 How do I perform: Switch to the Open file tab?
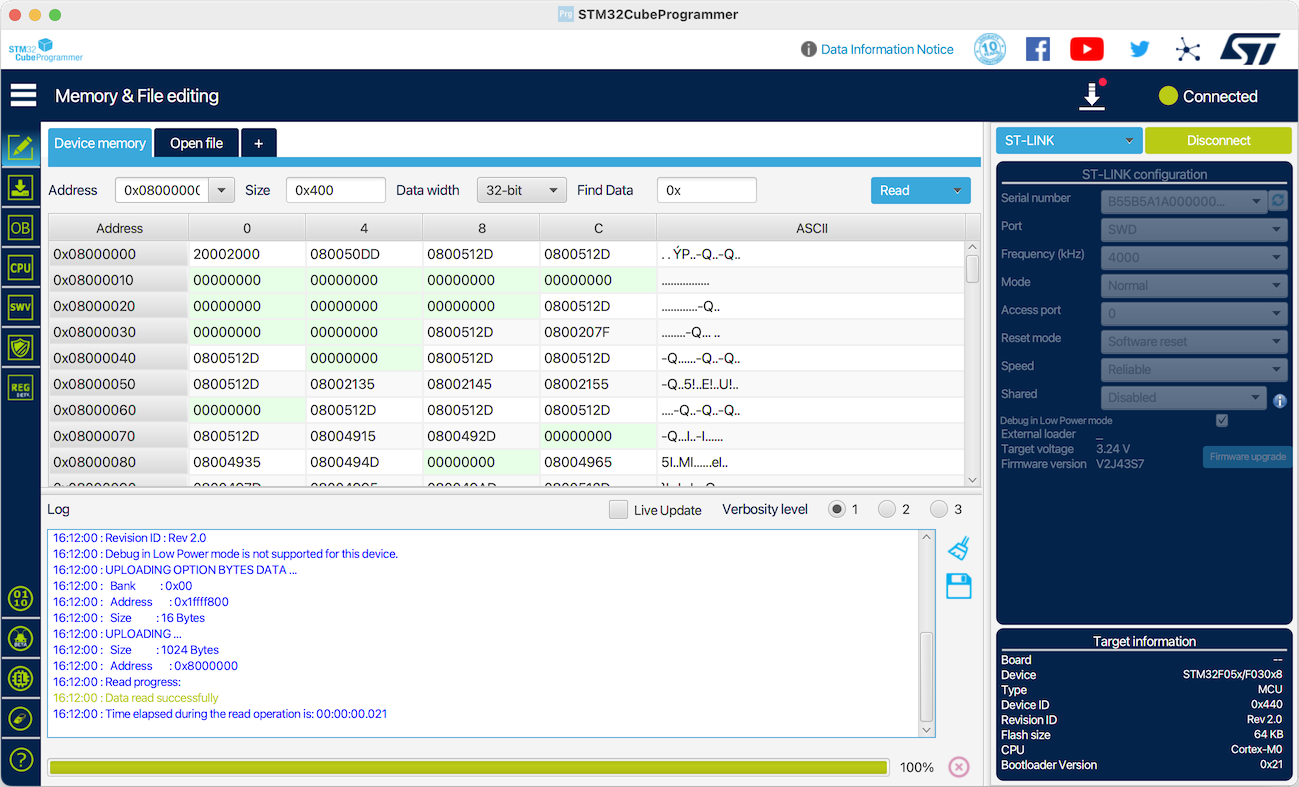[x=196, y=143]
